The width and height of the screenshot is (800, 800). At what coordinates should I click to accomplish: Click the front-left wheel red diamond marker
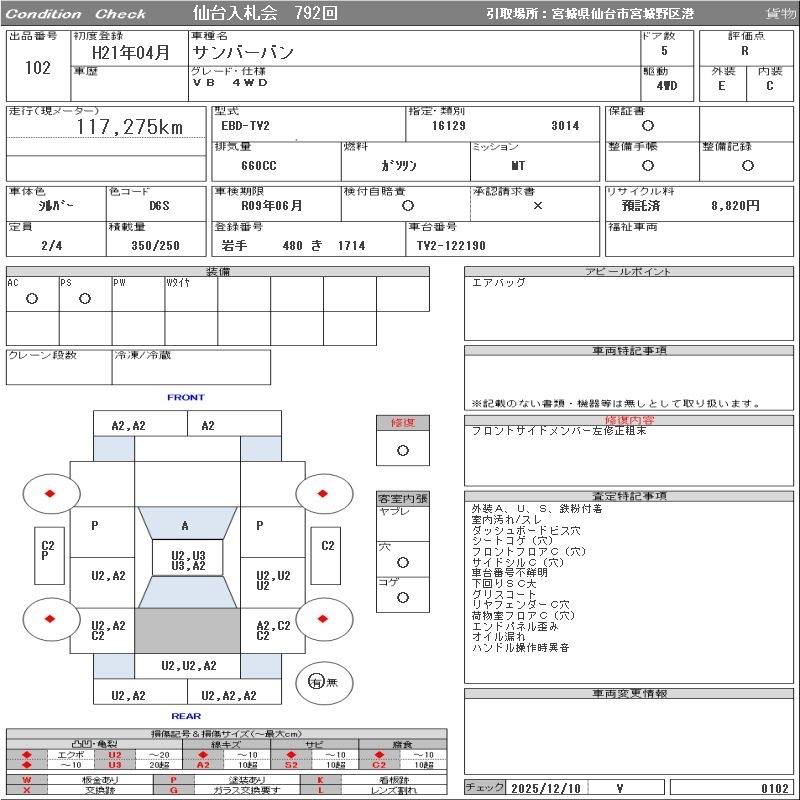(x=49, y=493)
